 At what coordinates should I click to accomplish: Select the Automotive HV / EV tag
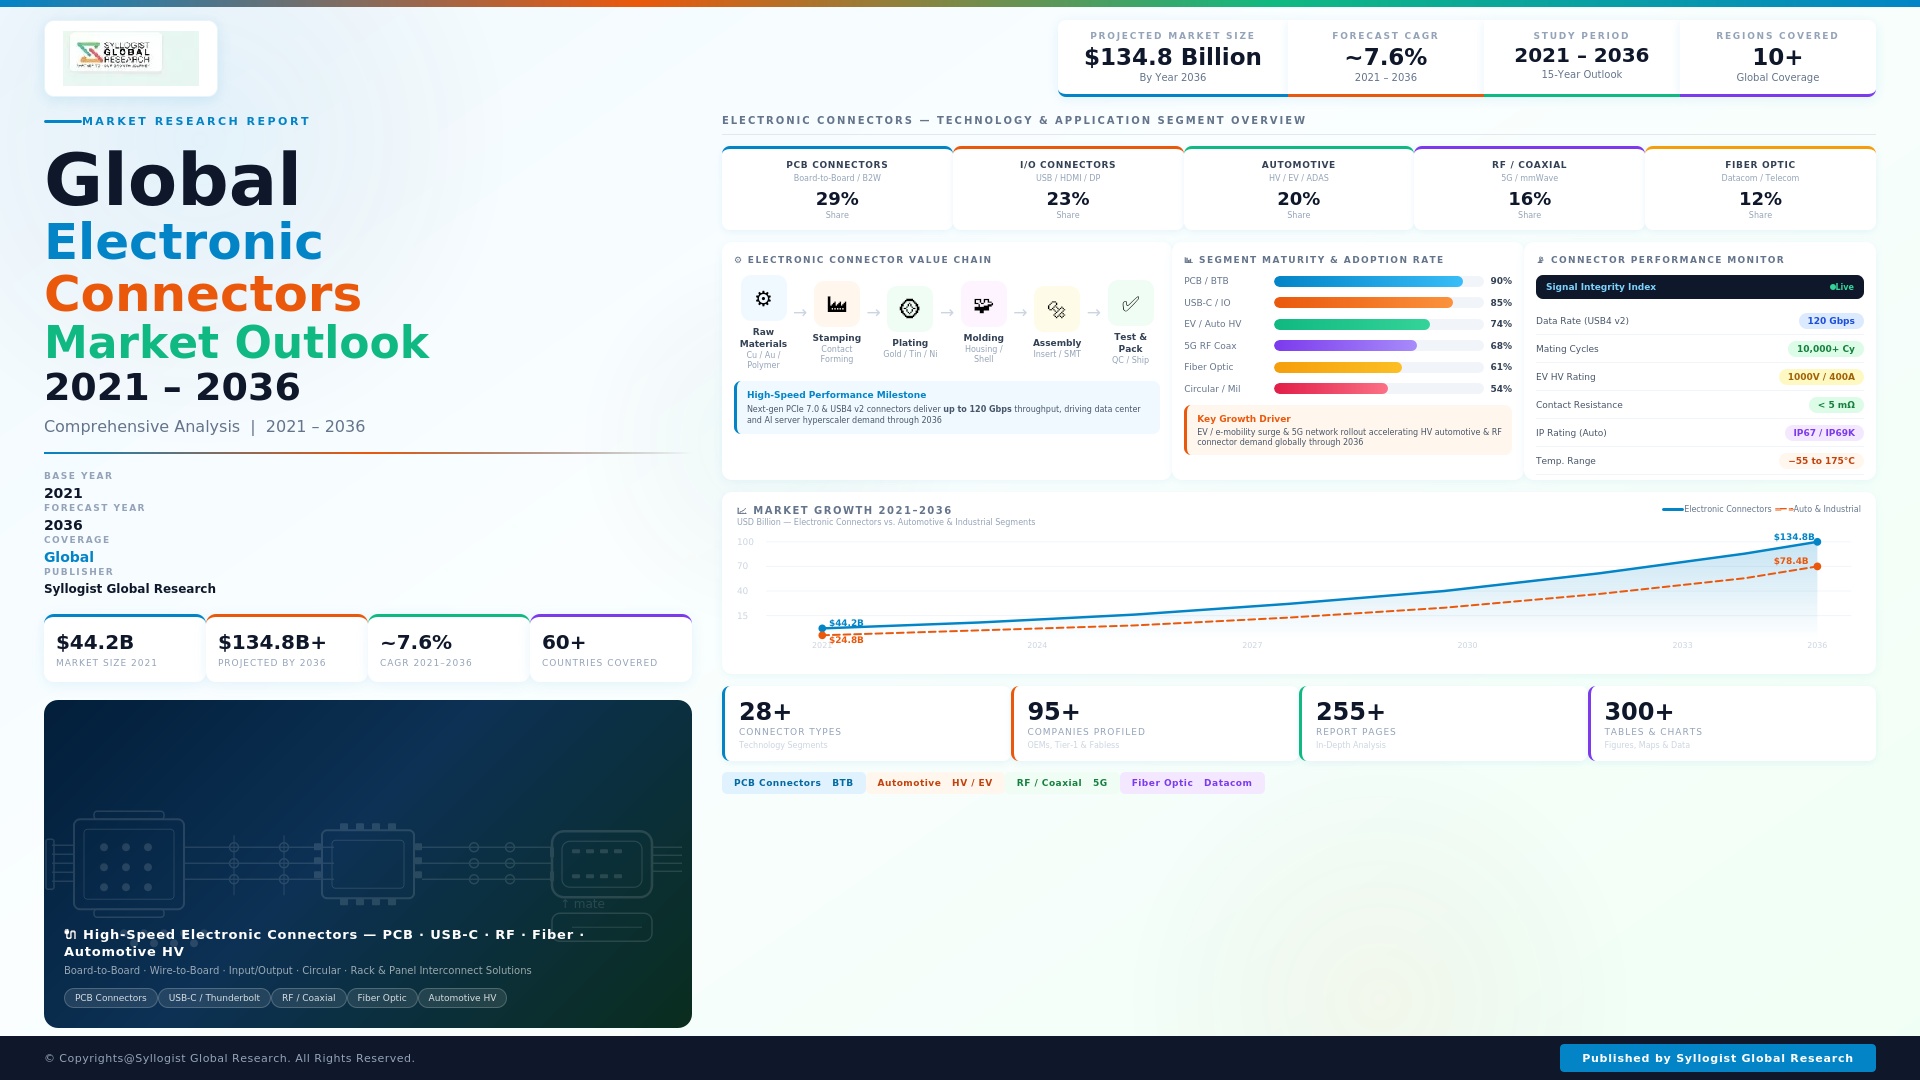[x=934, y=783]
